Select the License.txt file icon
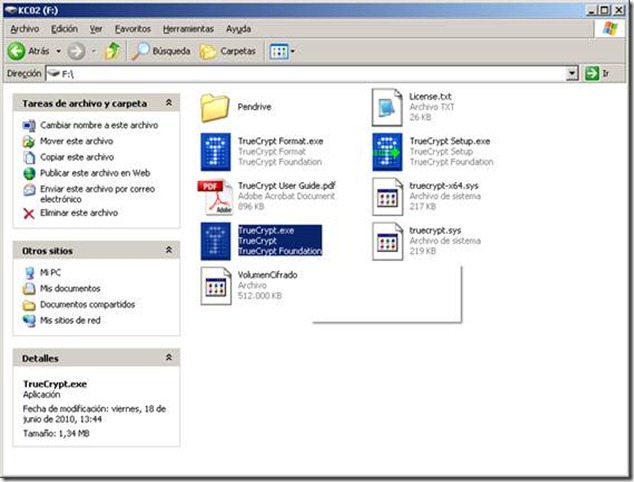This screenshot has width=634, height=482. [387, 108]
